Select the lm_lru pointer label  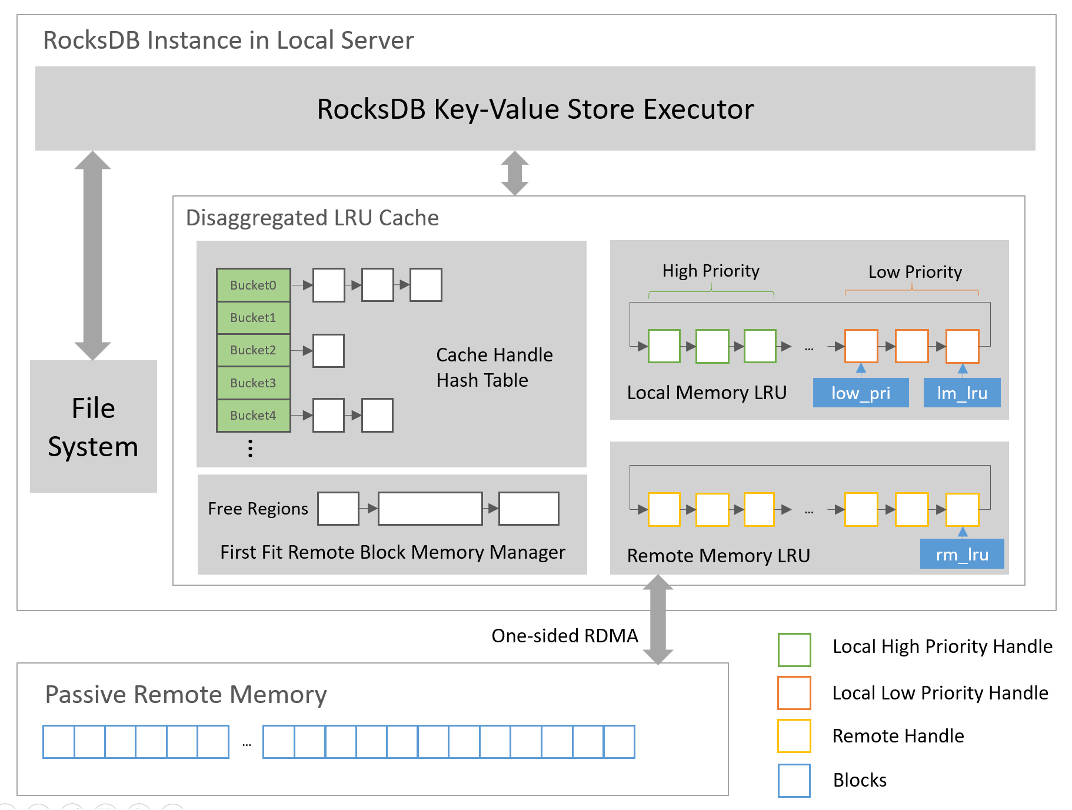tap(962, 393)
